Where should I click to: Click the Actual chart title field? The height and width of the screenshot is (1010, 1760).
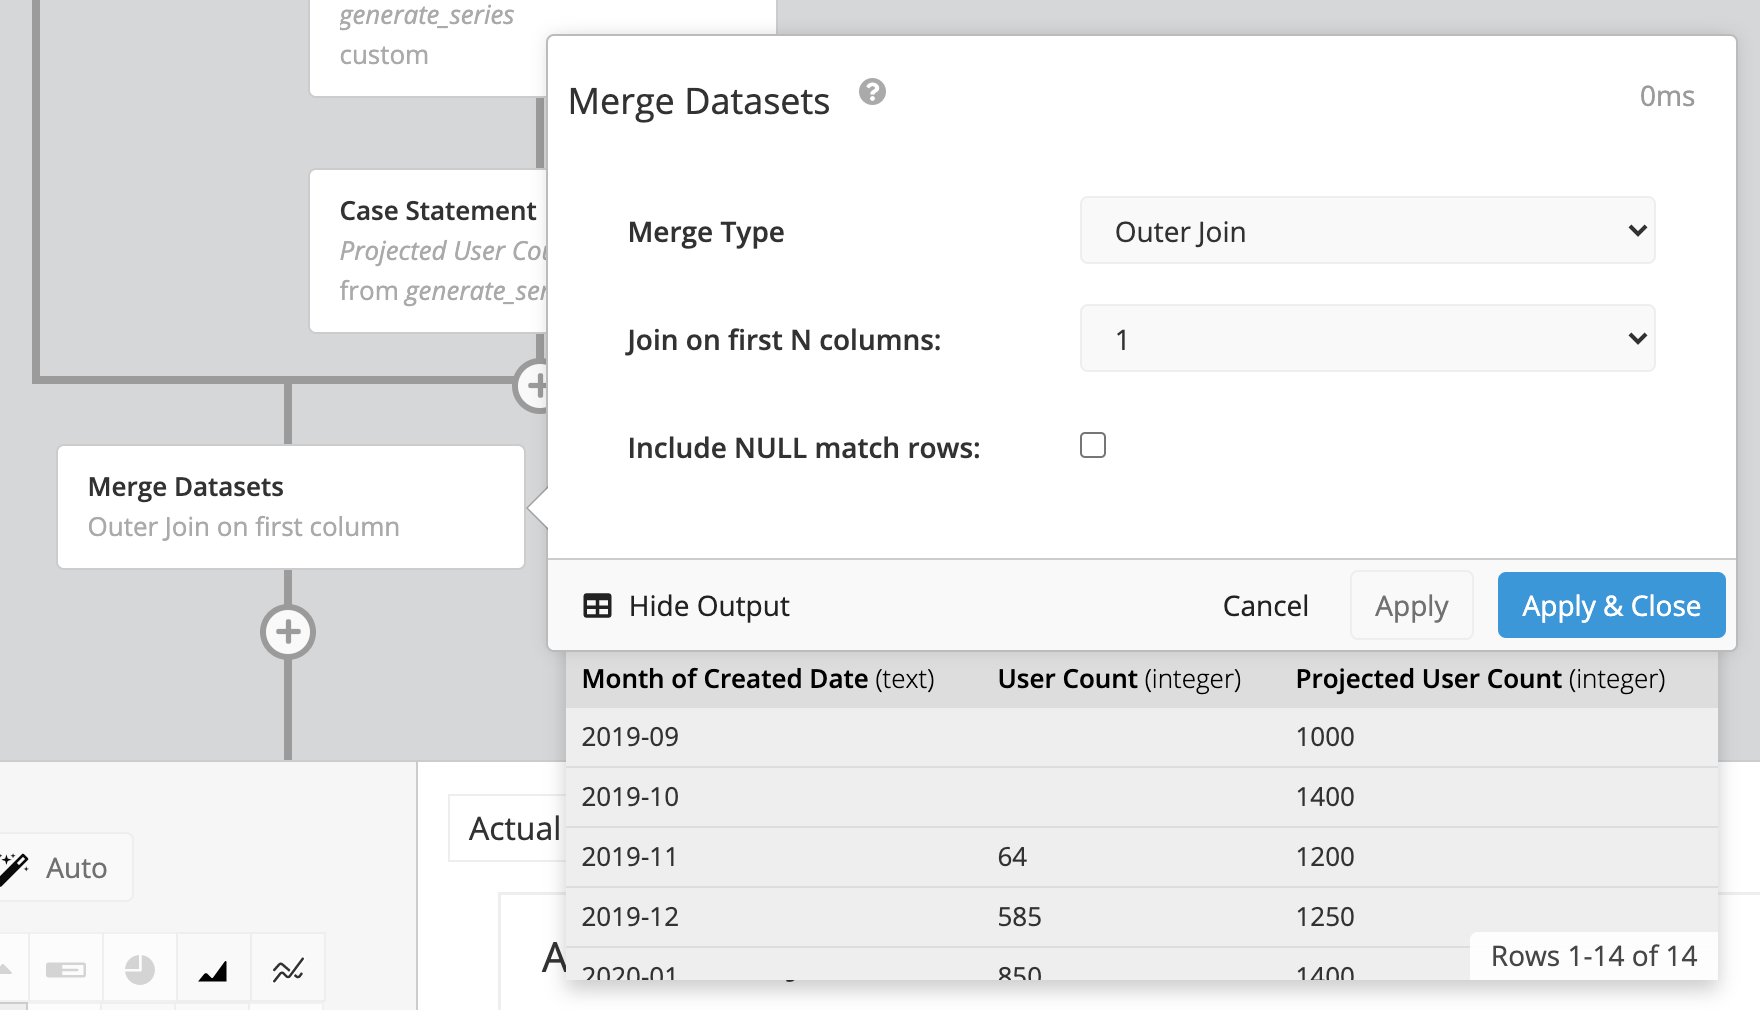coord(507,828)
